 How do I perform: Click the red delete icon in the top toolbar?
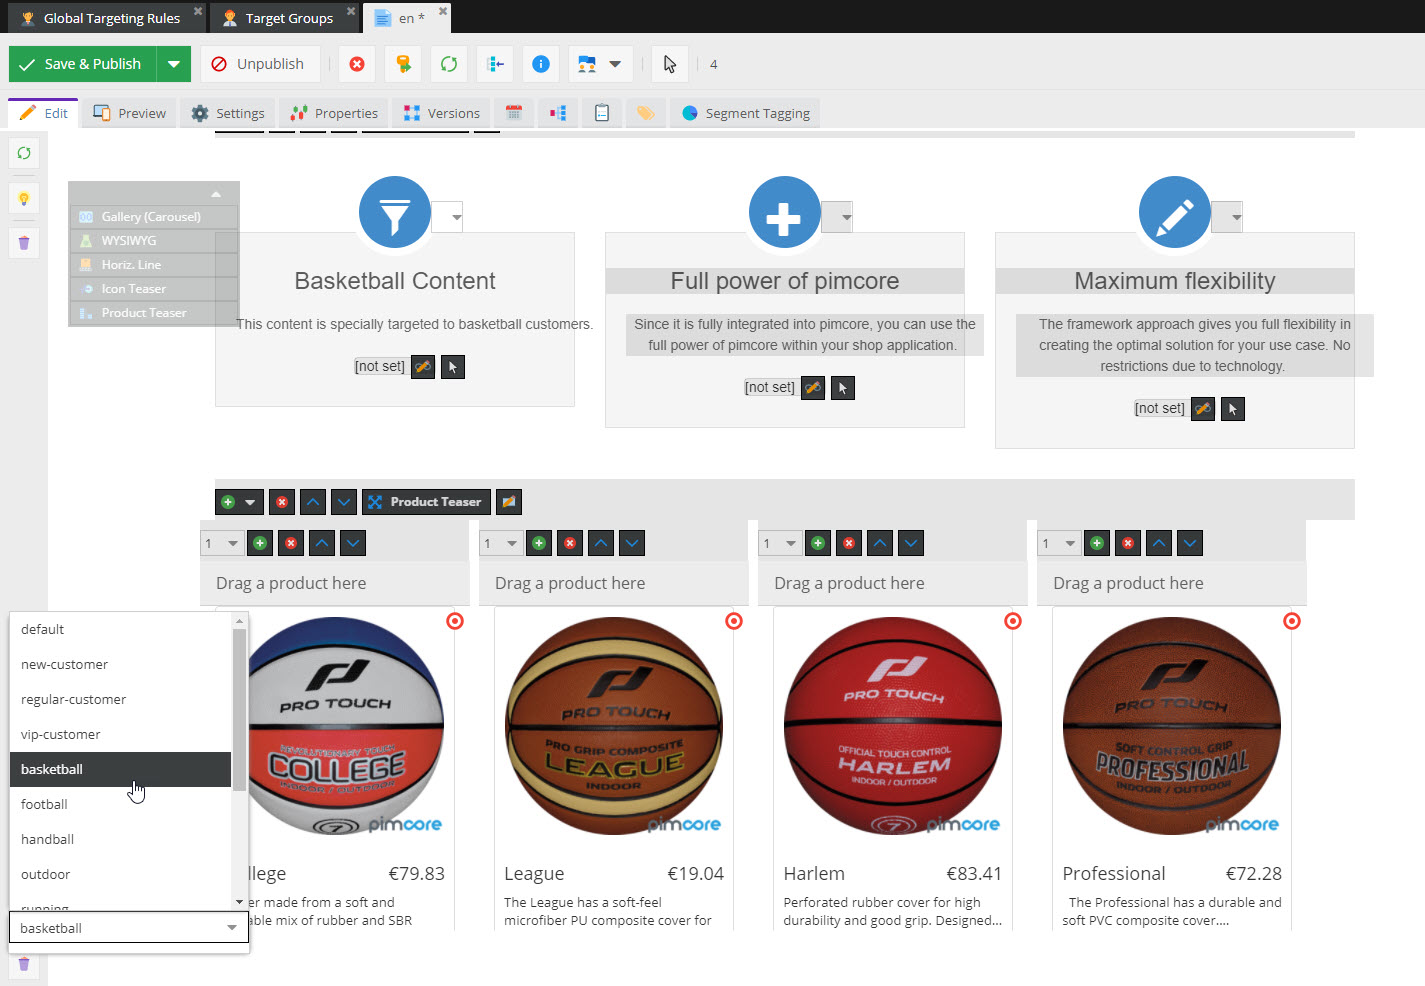[357, 64]
